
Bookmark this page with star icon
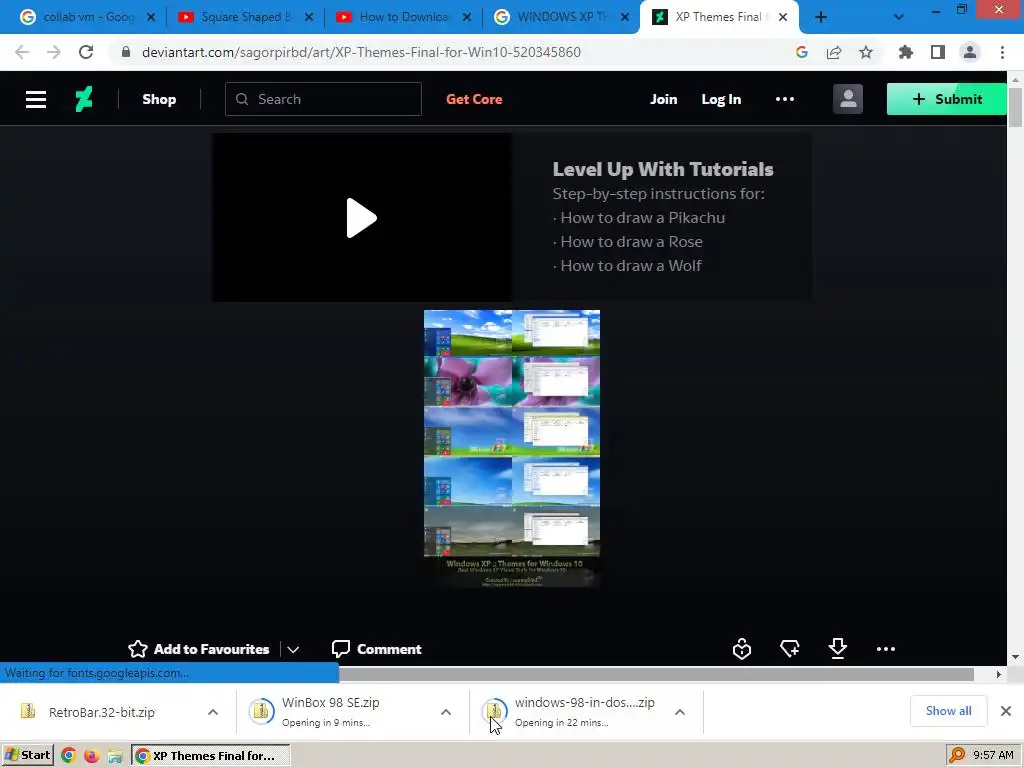866,52
